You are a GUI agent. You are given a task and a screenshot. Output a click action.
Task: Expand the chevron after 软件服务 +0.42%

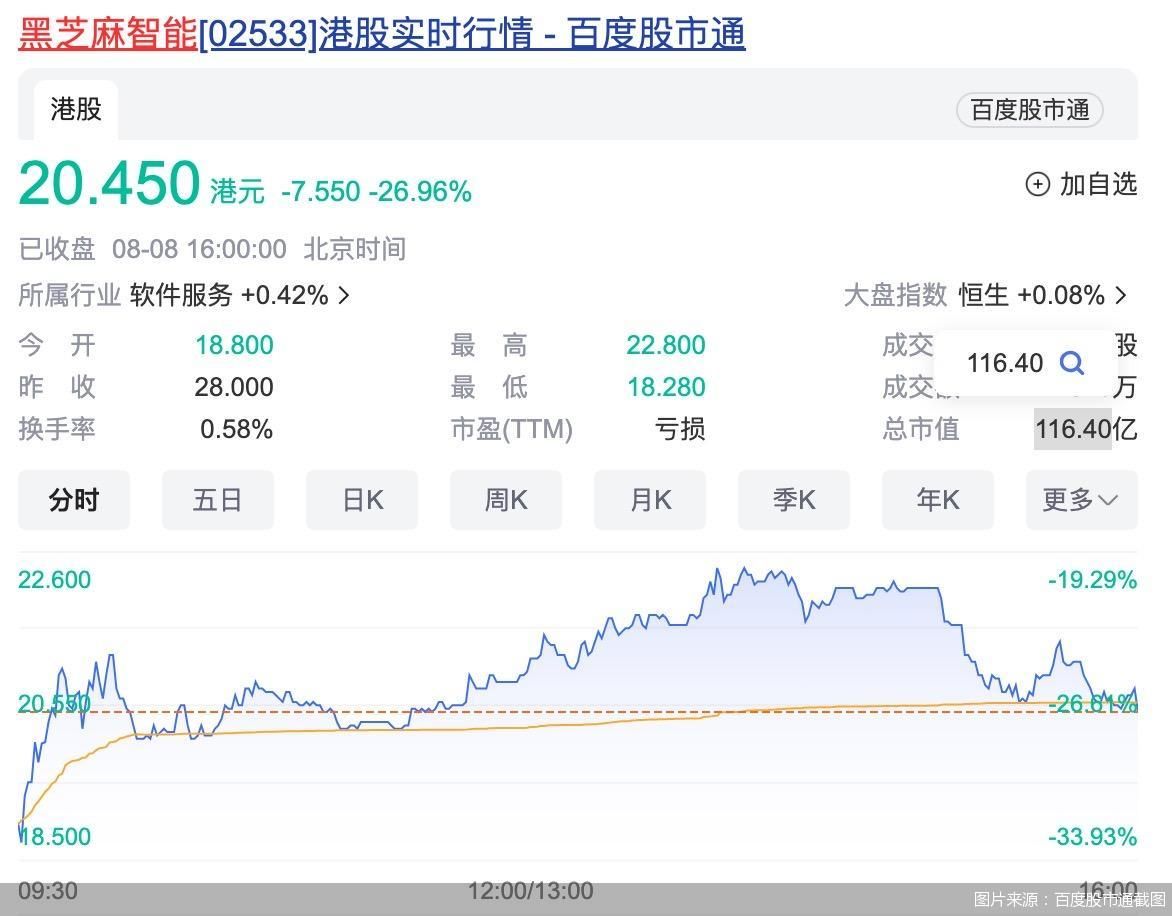[344, 295]
